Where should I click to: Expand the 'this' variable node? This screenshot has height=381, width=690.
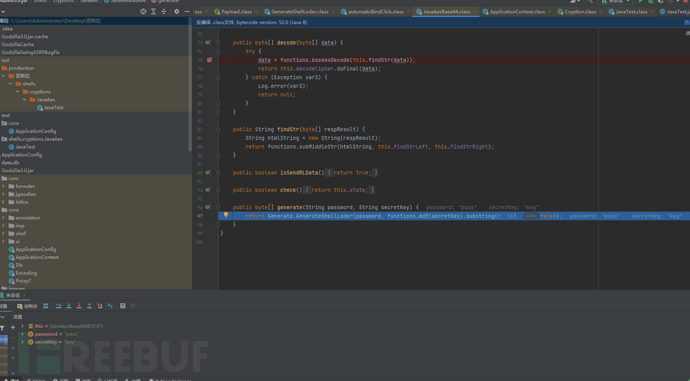22,326
